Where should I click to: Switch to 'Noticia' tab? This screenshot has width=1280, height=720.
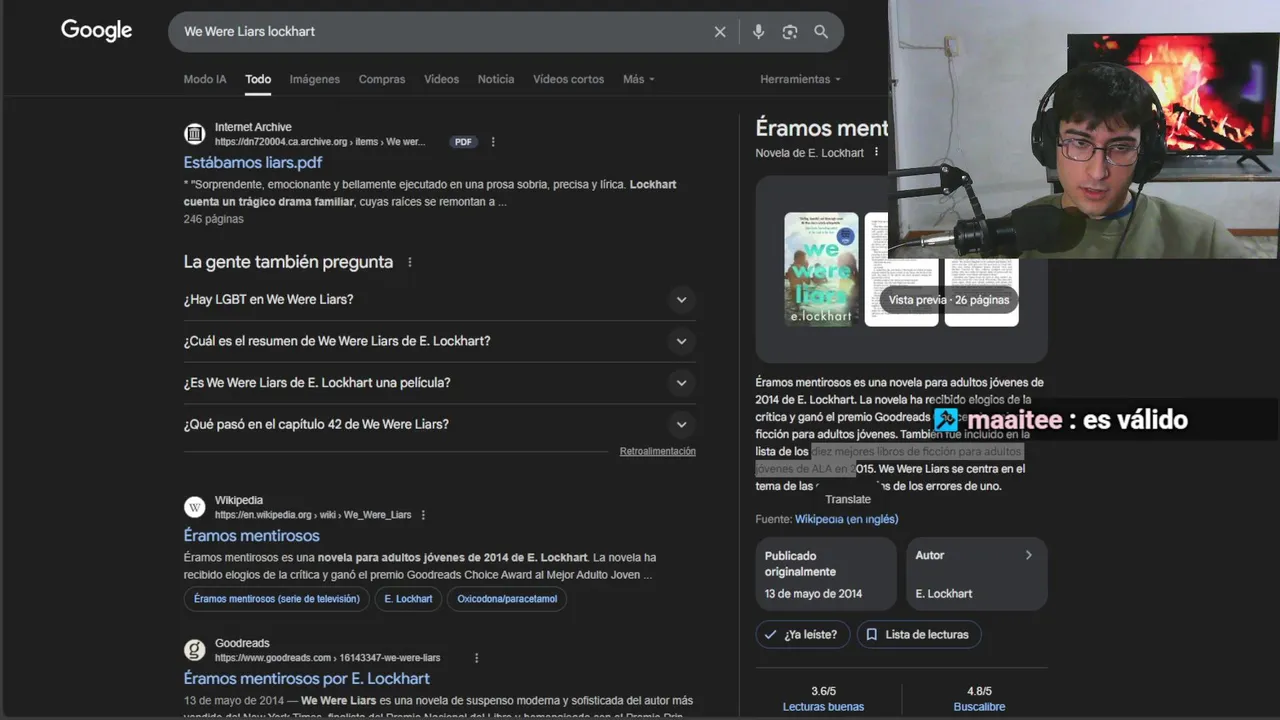coord(496,79)
